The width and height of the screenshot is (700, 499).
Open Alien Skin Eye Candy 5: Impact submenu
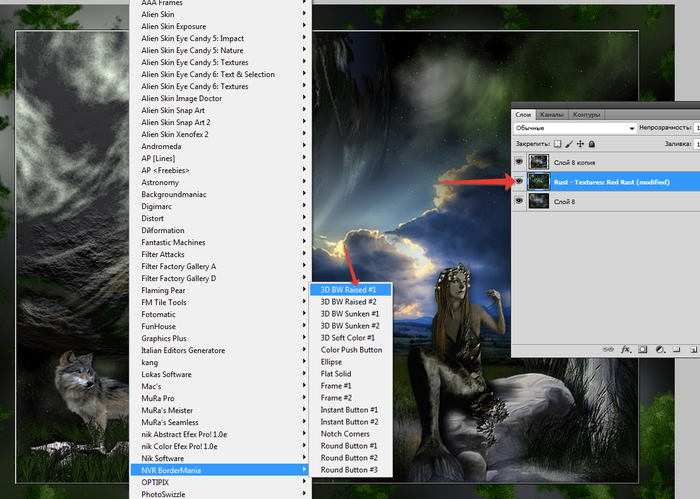pos(220,38)
